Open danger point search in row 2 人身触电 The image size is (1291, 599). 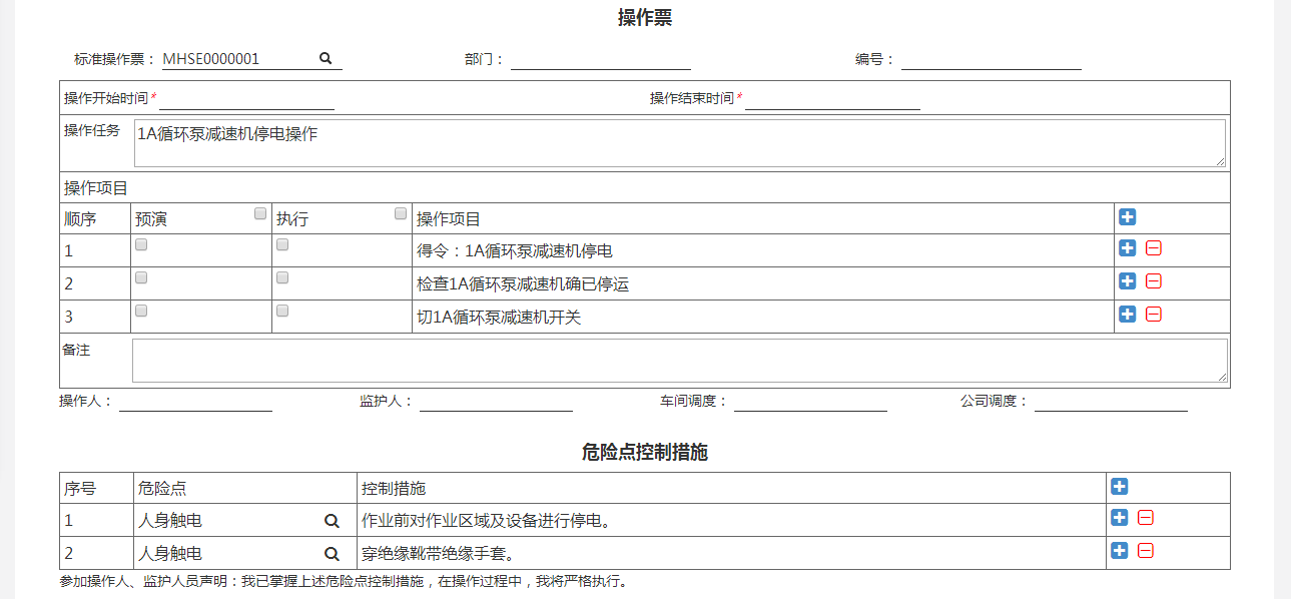coord(331,553)
